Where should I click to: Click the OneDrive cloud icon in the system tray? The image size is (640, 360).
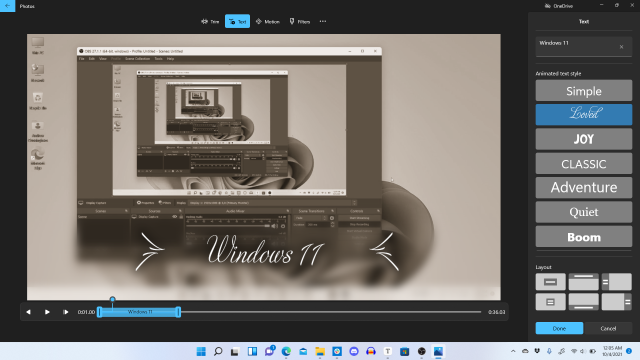pyautogui.click(x=525, y=351)
